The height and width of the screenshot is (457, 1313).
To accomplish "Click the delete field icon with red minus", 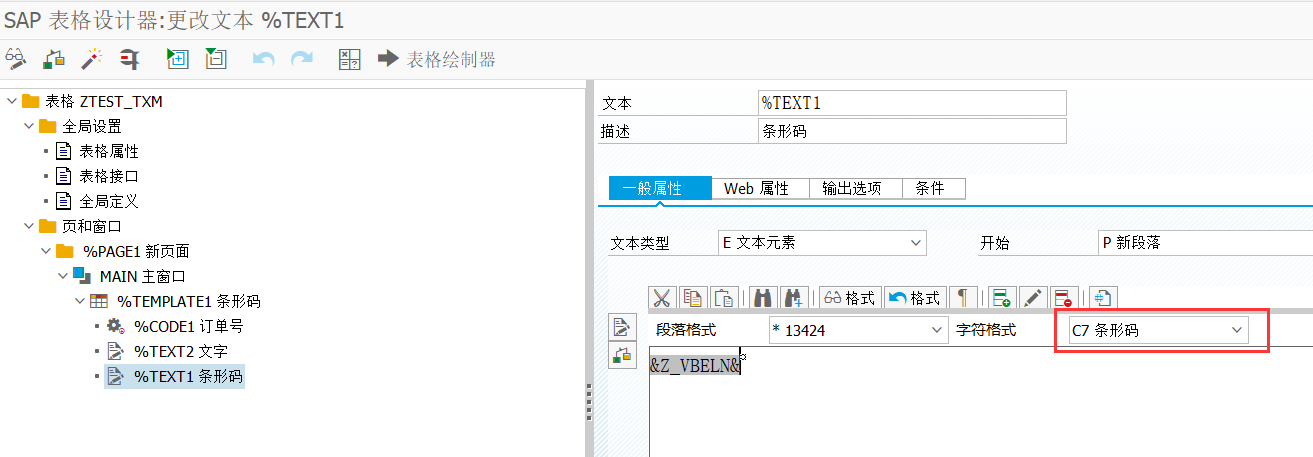I will point(1063,297).
